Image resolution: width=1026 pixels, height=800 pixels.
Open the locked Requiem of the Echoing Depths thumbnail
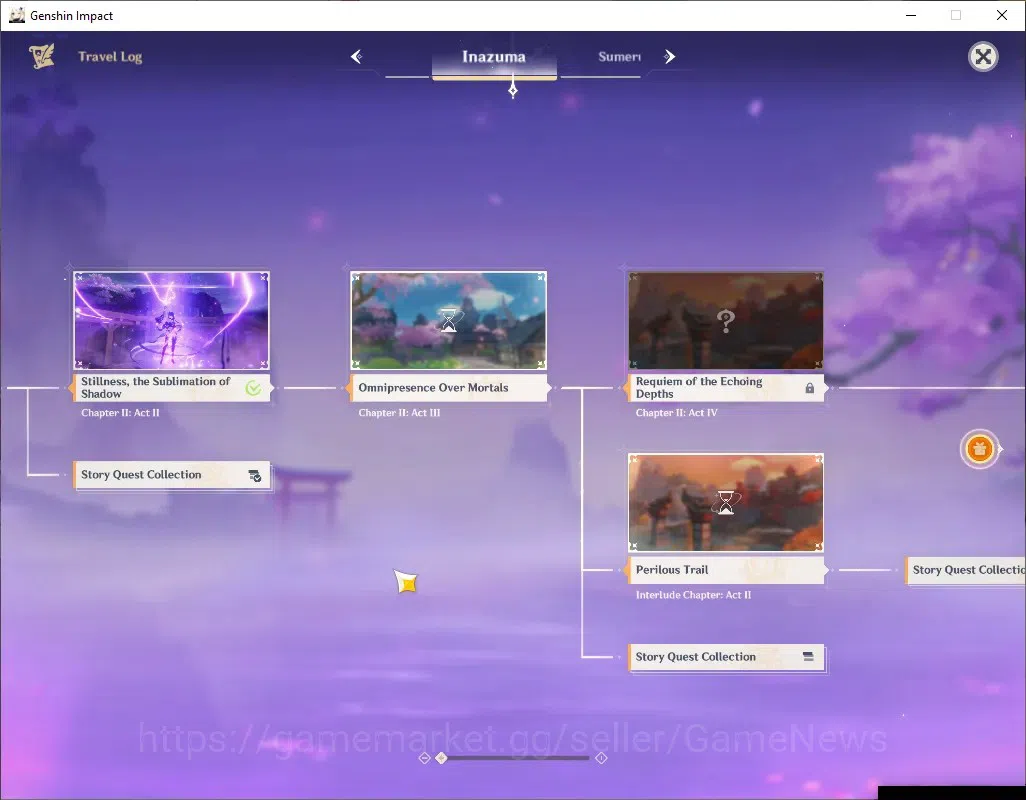tap(726, 321)
